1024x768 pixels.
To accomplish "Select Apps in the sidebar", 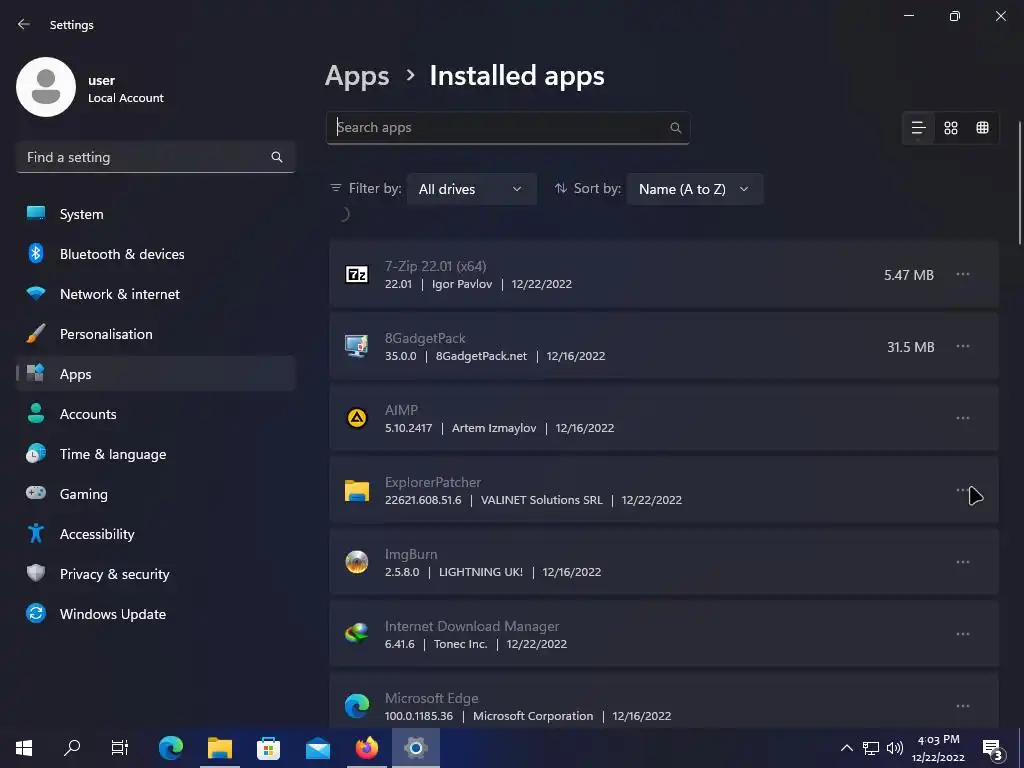I will point(155,374).
